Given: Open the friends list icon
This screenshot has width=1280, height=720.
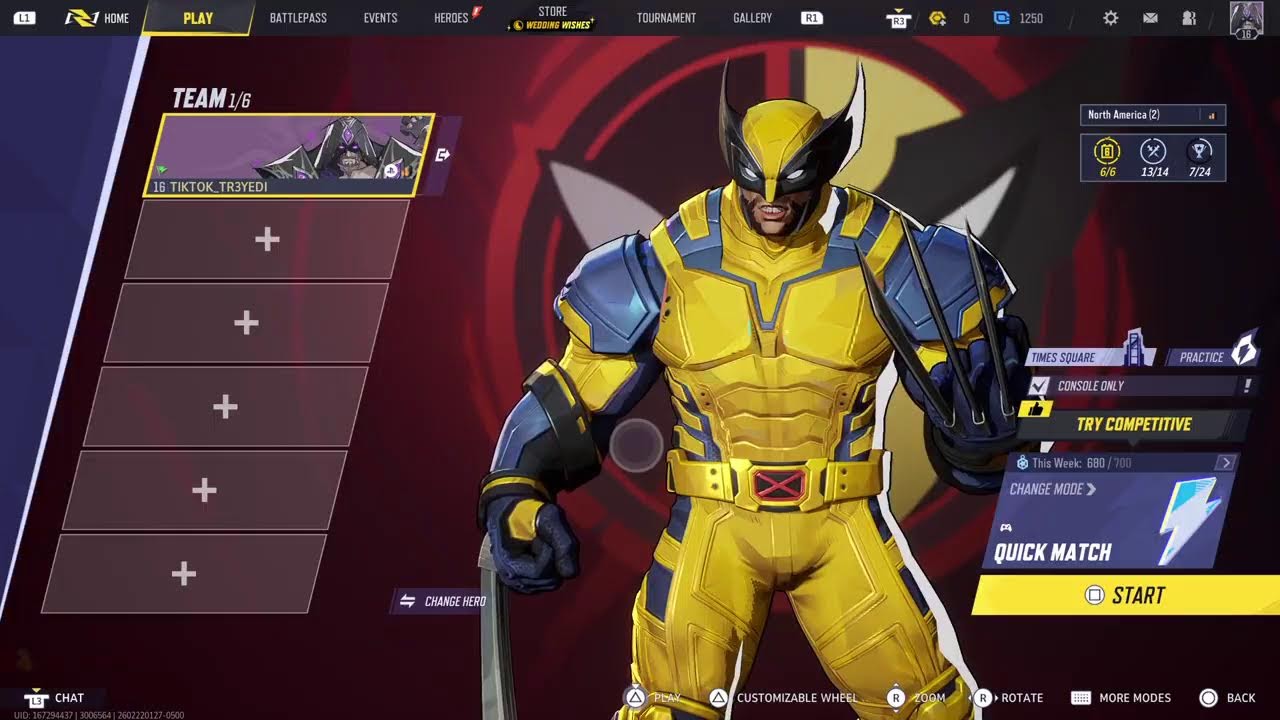Looking at the screenshot, I should pyautogui.click(x=1189, y=18).
